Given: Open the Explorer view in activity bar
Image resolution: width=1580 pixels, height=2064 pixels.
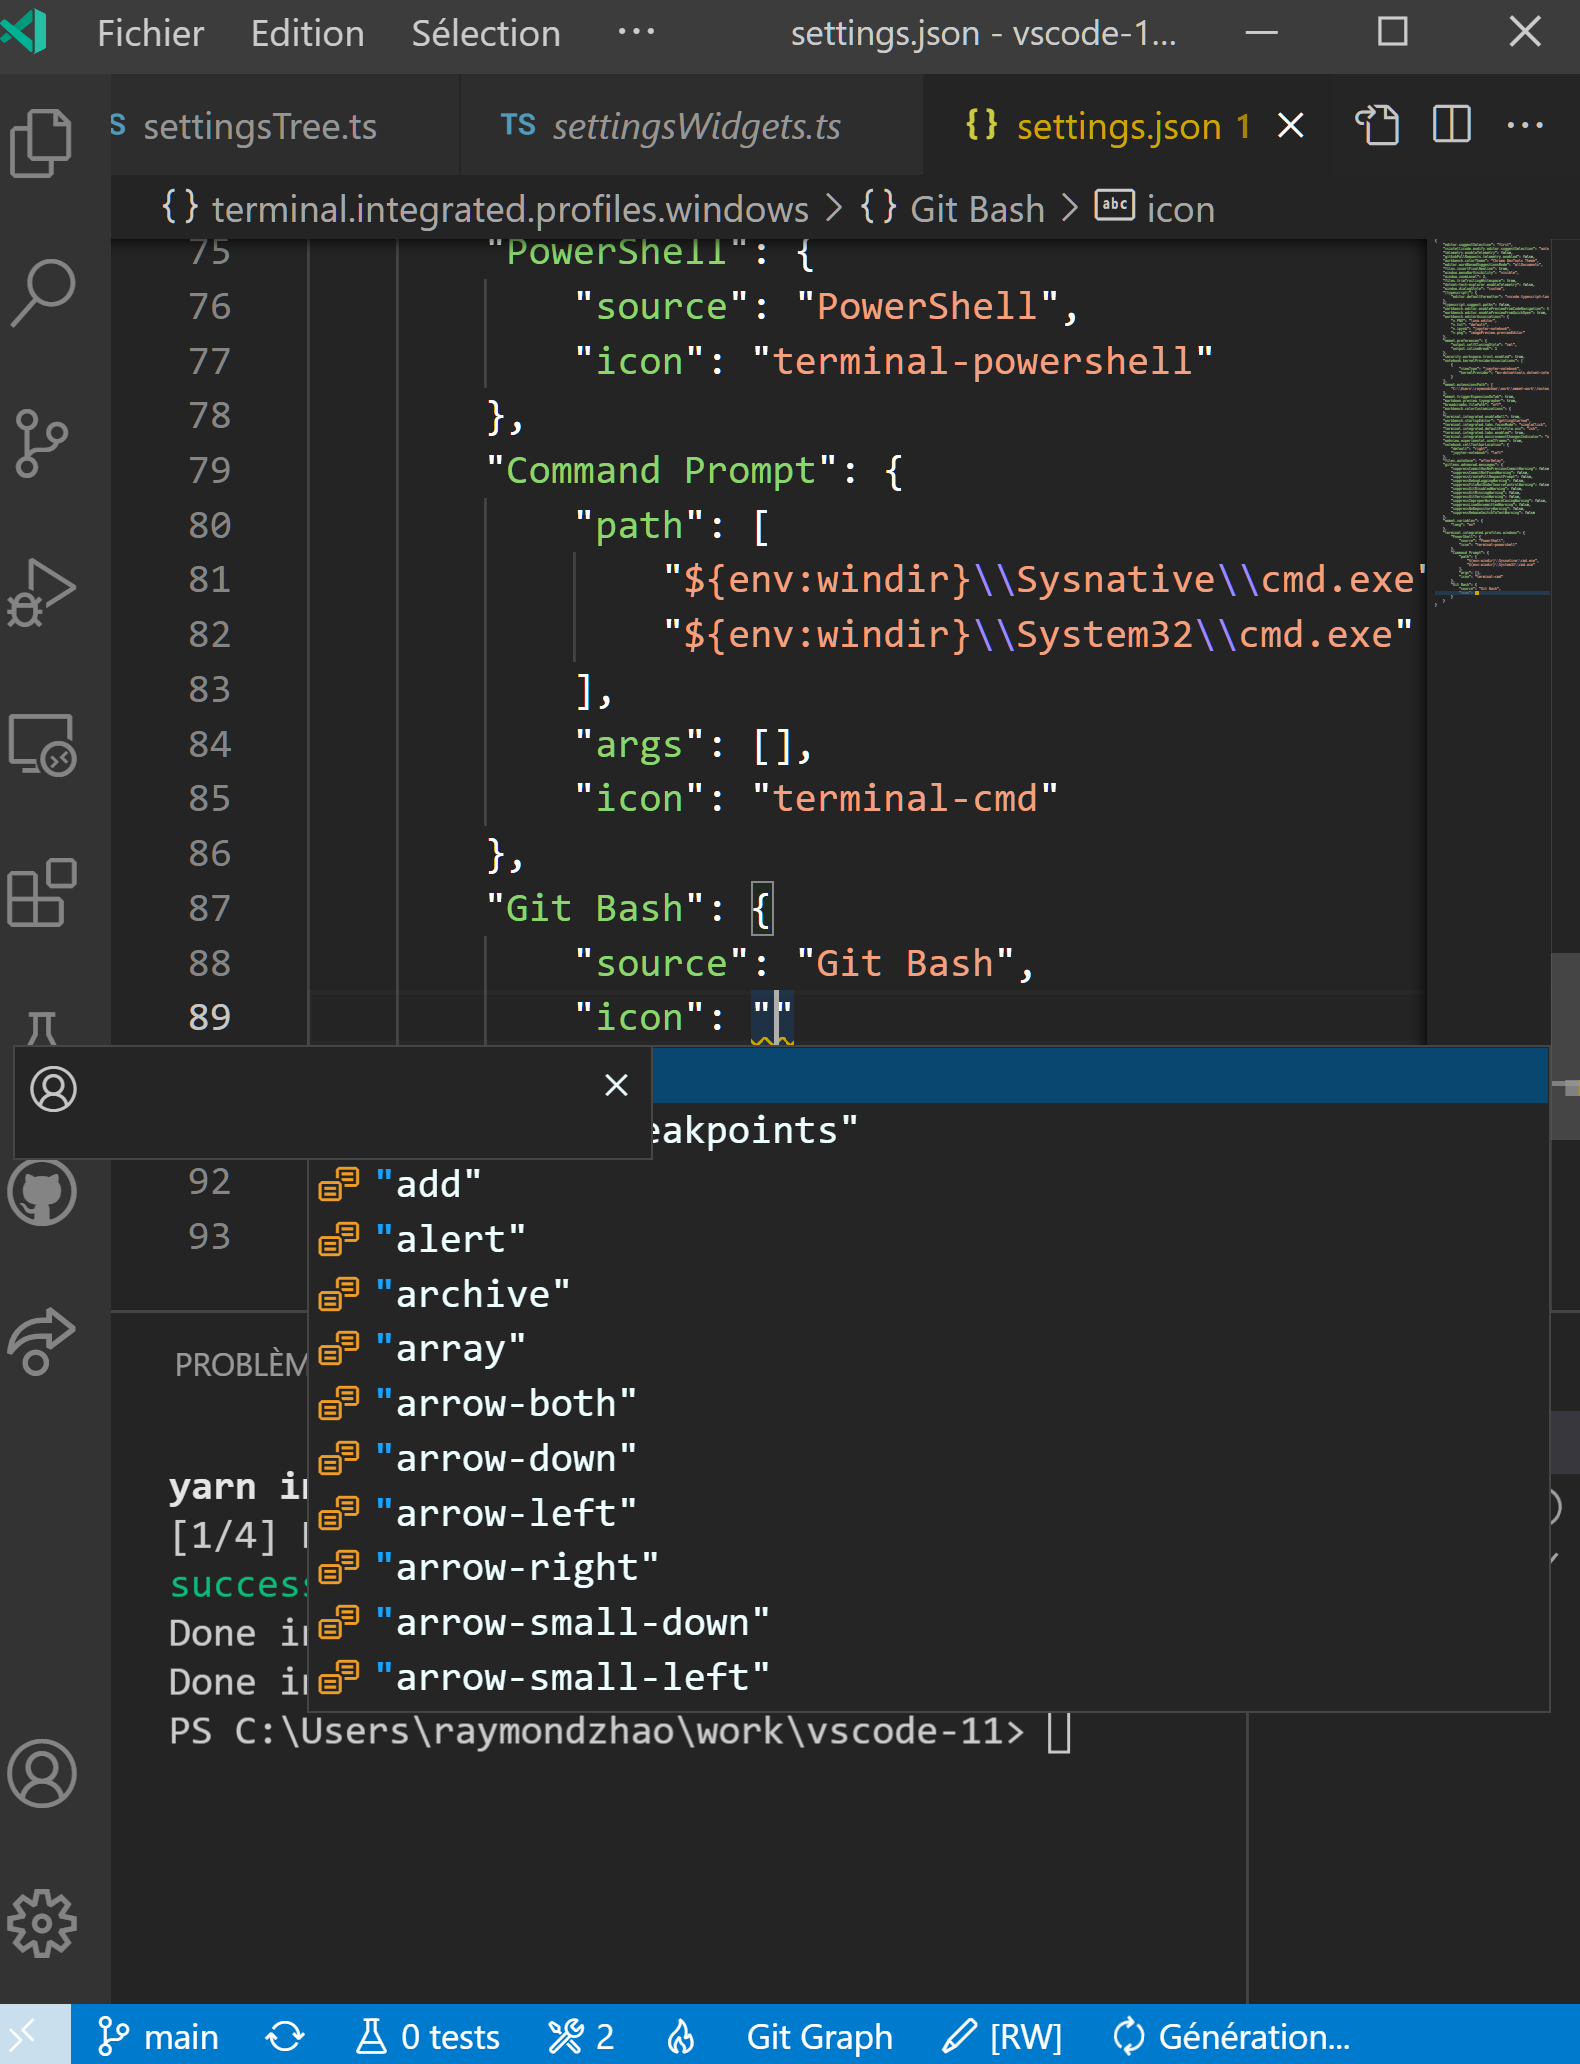Looking at the screenshot, I should pyautogui.click(x=41, y=143).
